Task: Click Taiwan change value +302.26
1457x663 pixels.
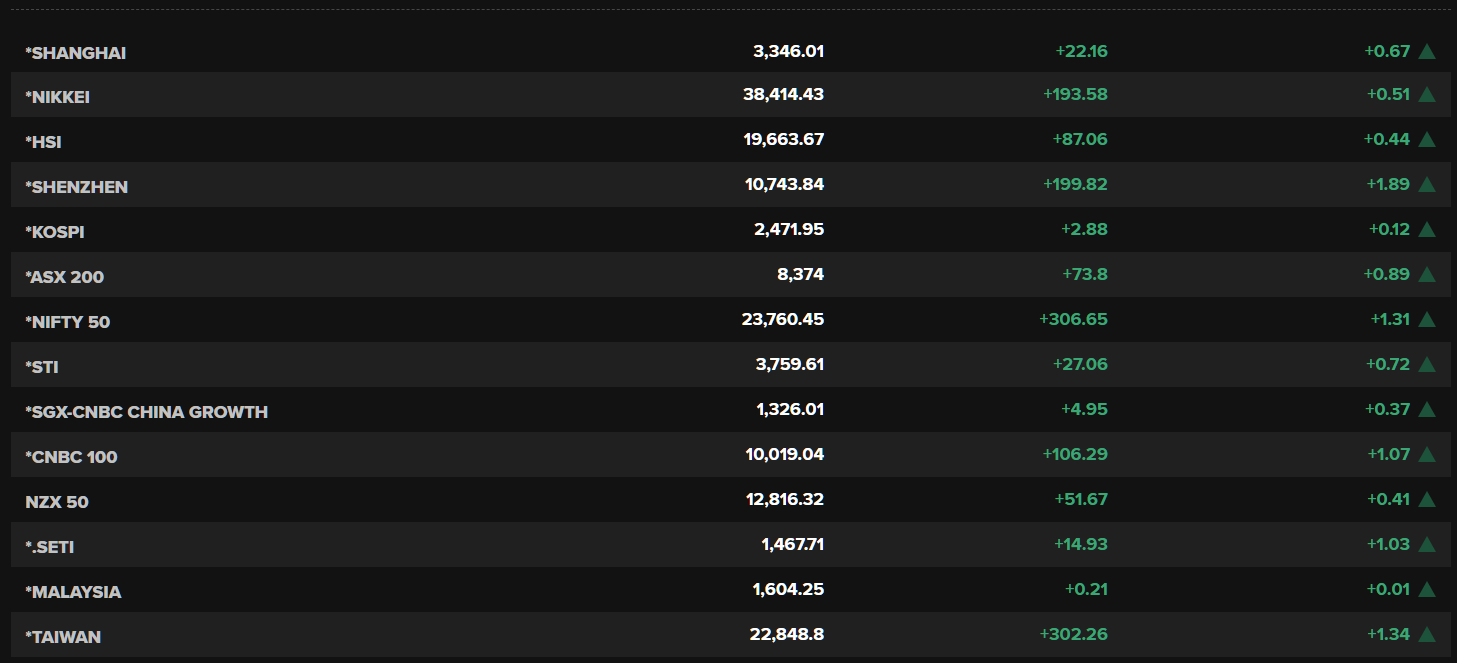Action: click(x=1075, y=634)
